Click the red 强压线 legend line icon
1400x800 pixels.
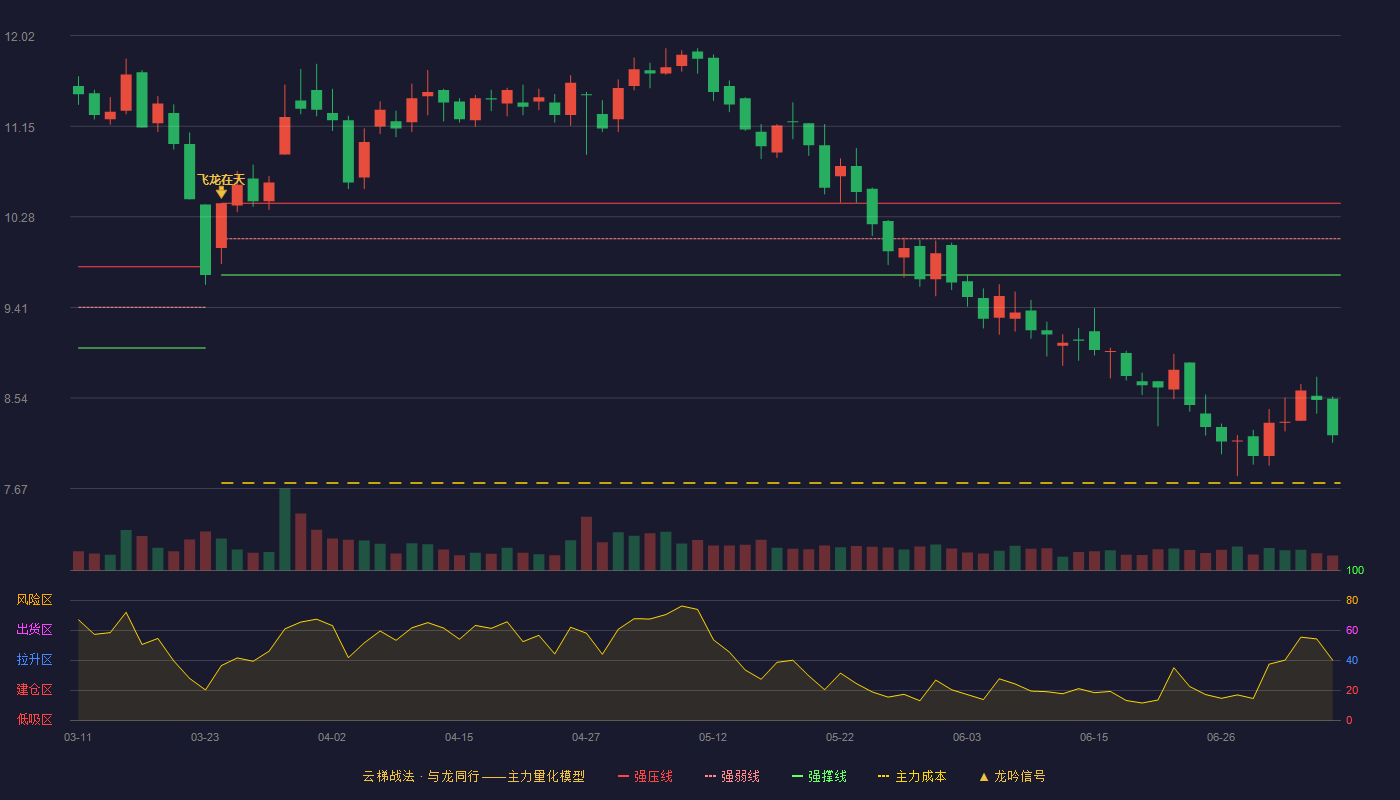tap(624, 776)
